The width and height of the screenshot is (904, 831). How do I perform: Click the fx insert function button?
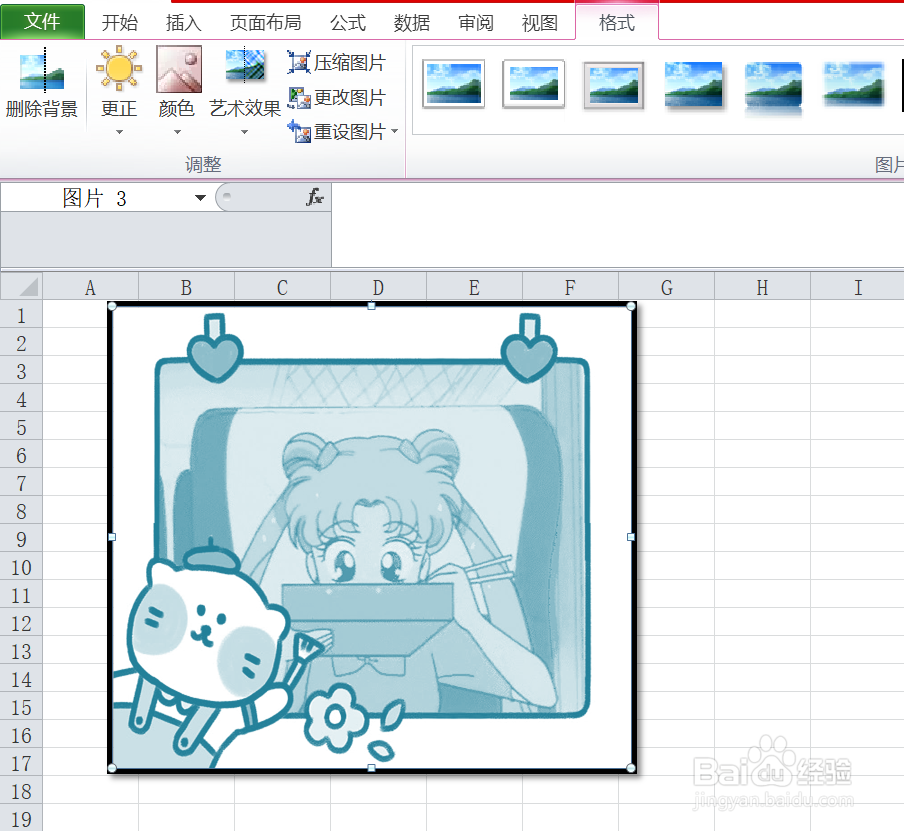(314, 197)
